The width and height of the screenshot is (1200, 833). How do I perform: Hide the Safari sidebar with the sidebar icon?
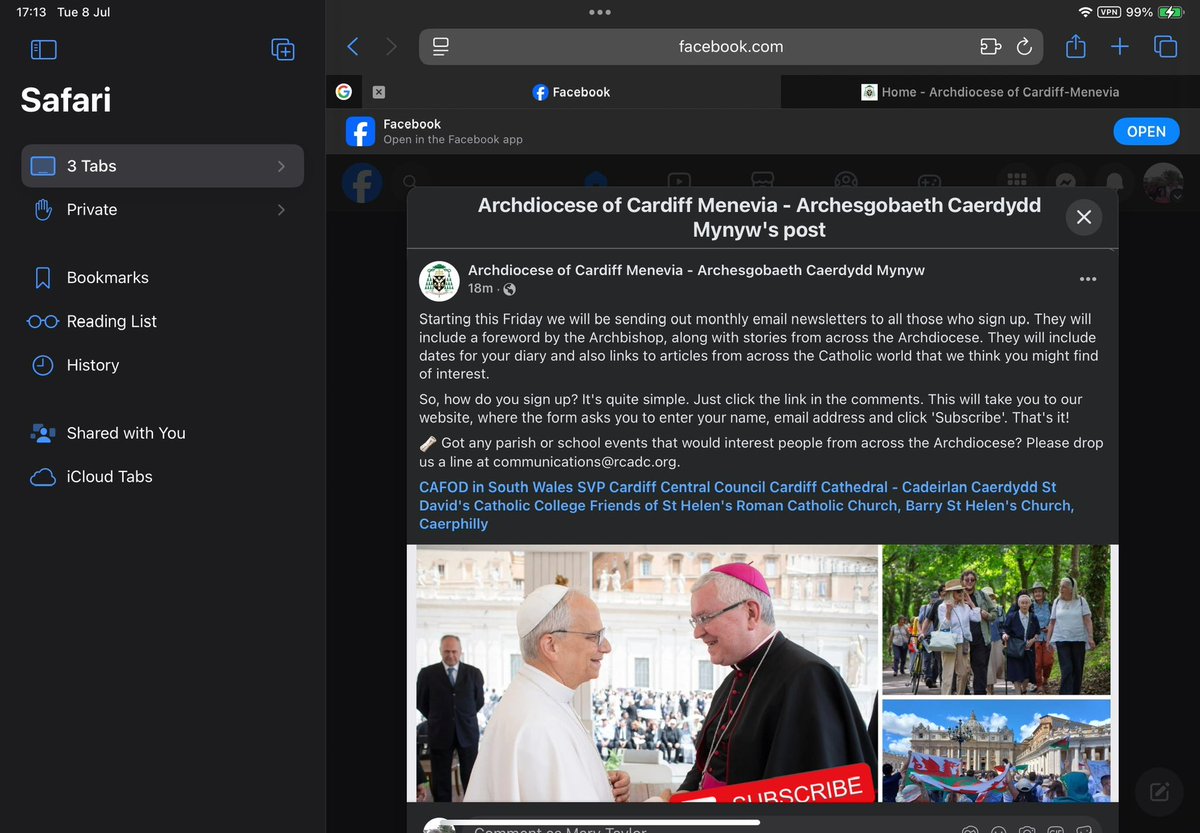coord(44,49)
